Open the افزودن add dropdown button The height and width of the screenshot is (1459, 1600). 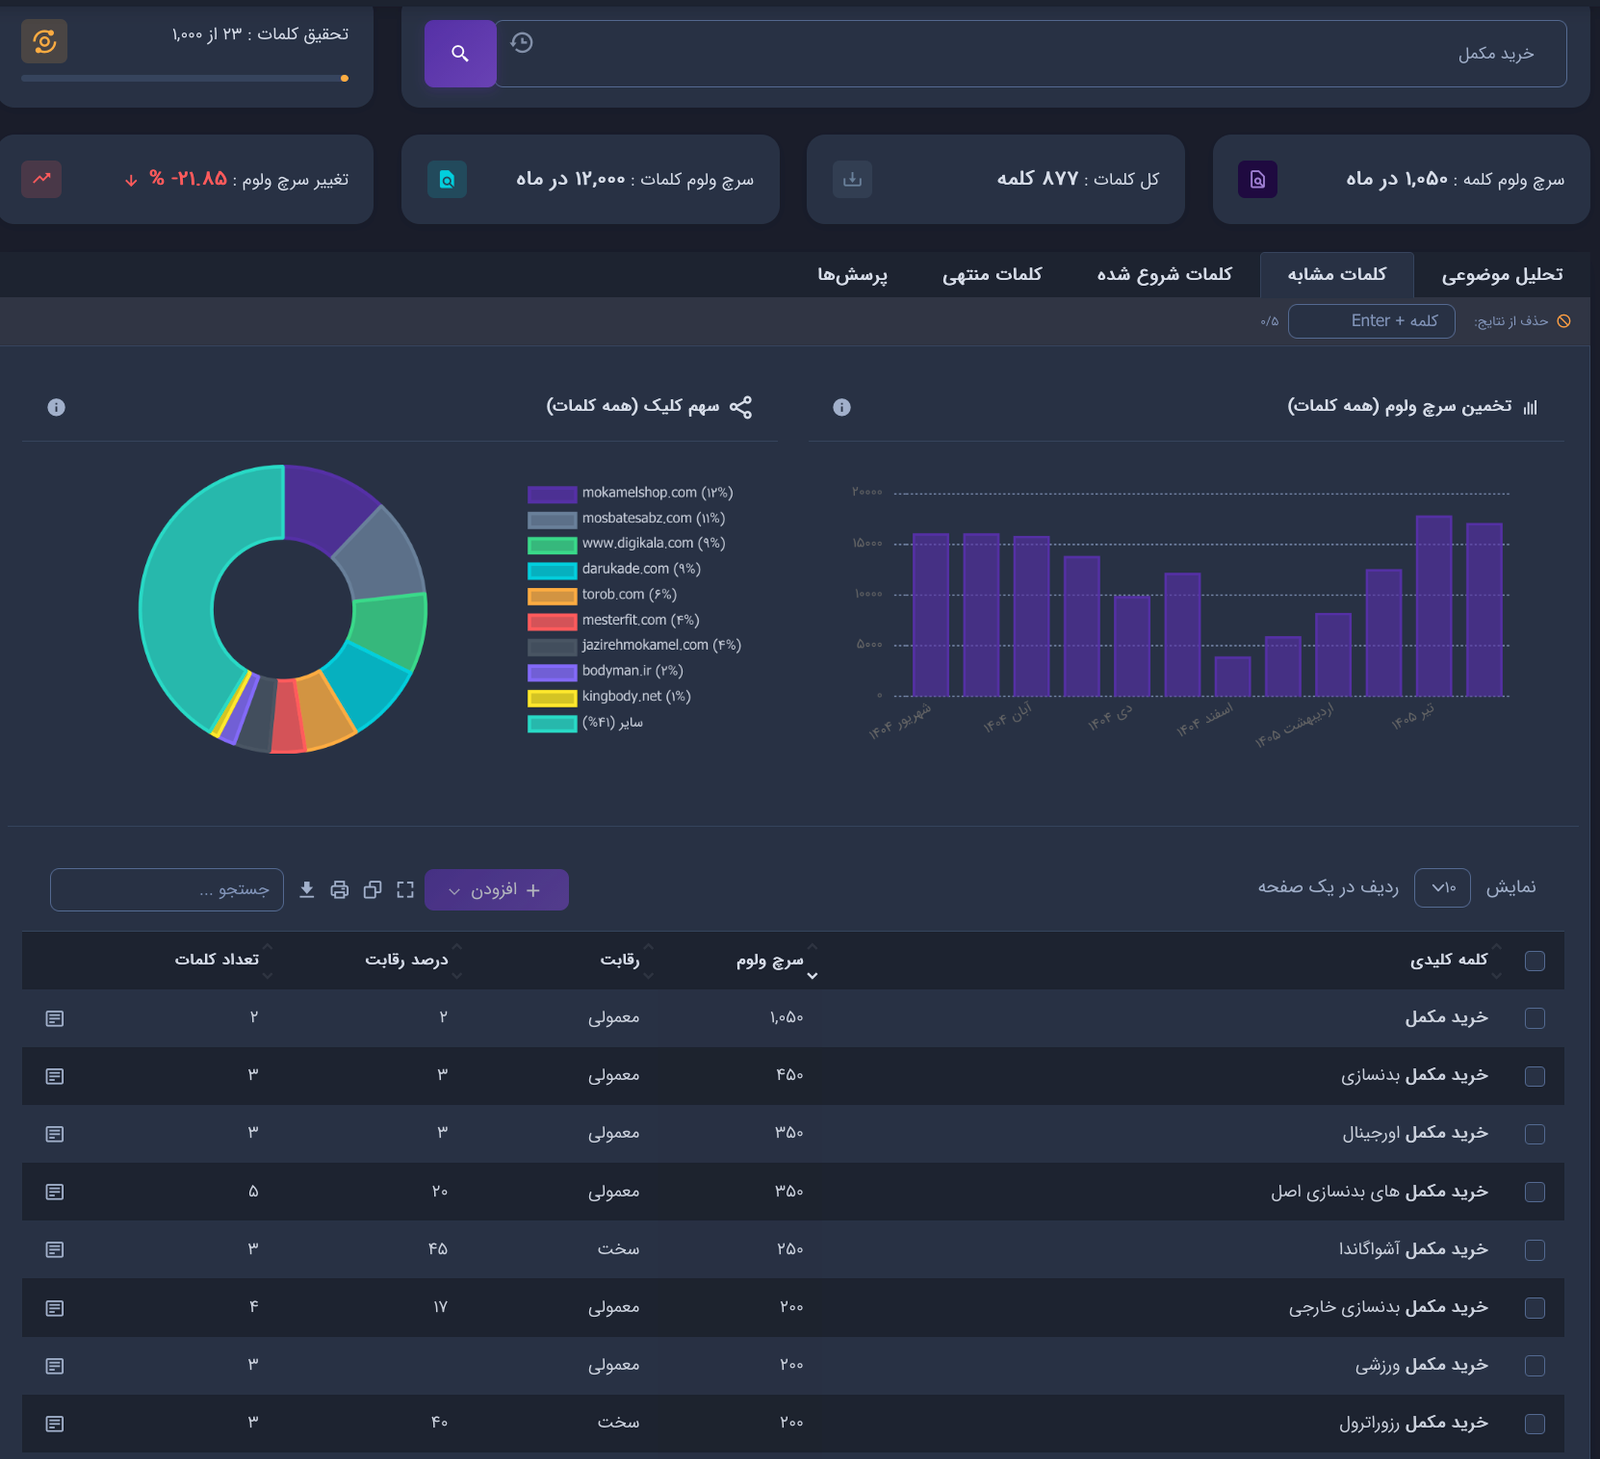[497, 890]
